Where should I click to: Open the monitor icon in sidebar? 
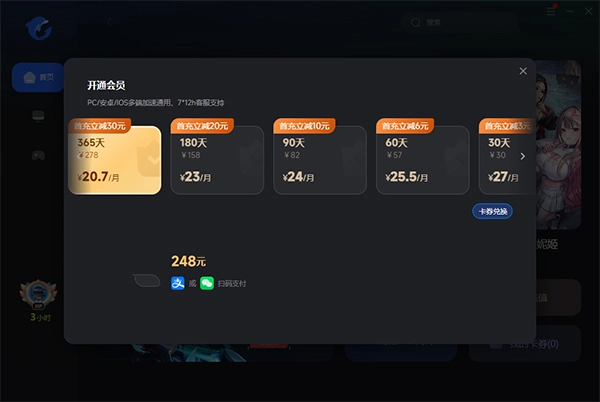point(38,116)
